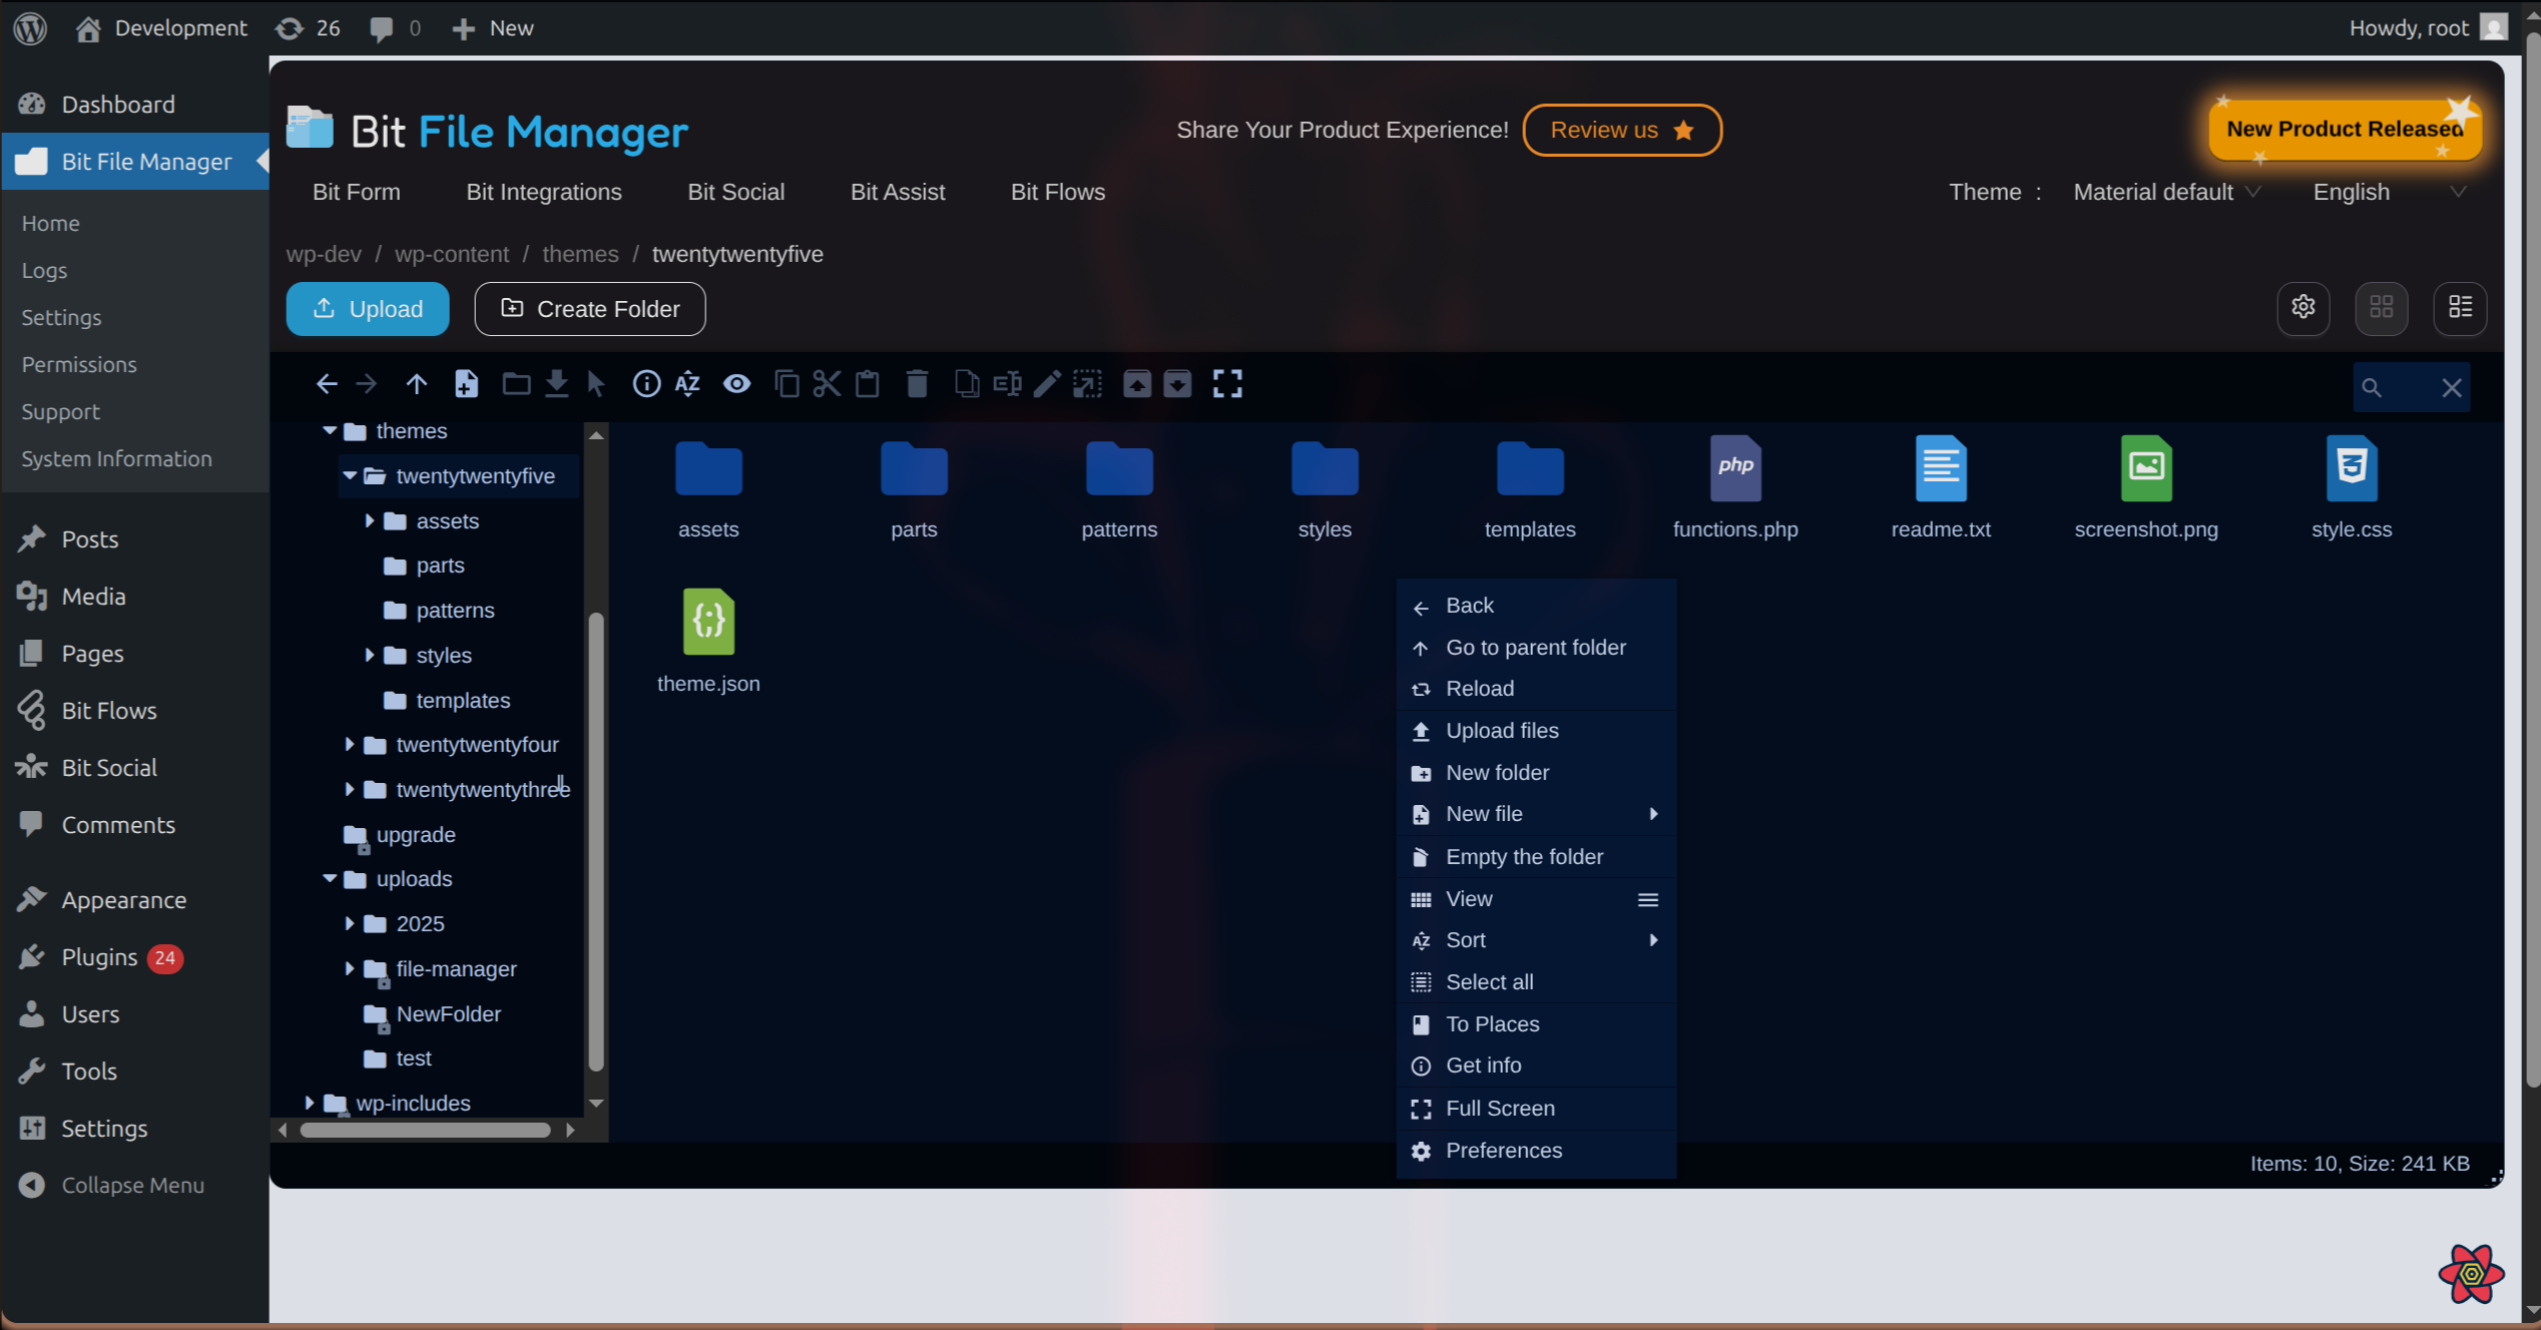Image resolution: width=2541 pixels, height=1330 pixels.
Task: Switch to grid view layout
Action: click(2381, 308)
